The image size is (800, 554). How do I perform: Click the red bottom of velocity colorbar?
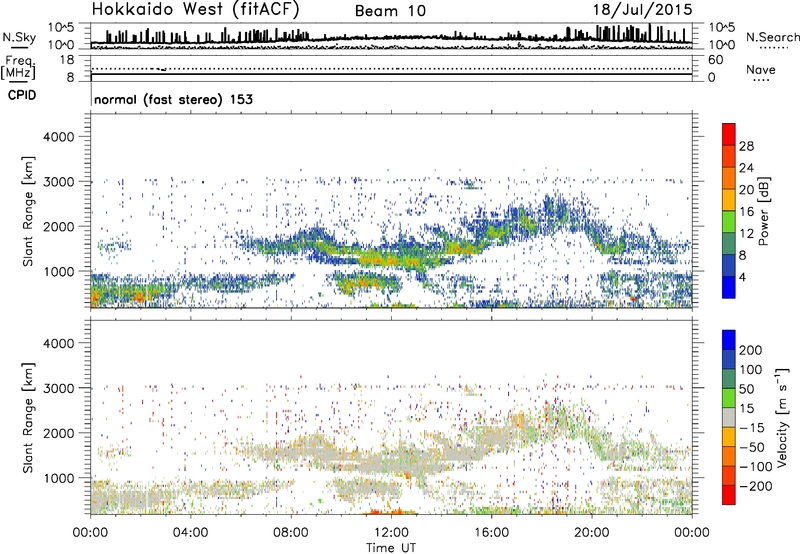click(x=729, y=495)
